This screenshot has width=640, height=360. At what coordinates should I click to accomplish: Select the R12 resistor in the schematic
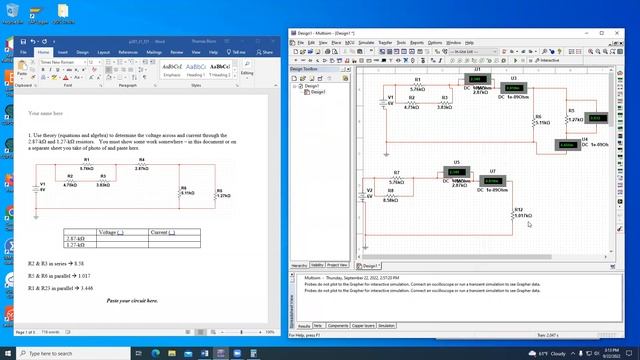[513, 215]
